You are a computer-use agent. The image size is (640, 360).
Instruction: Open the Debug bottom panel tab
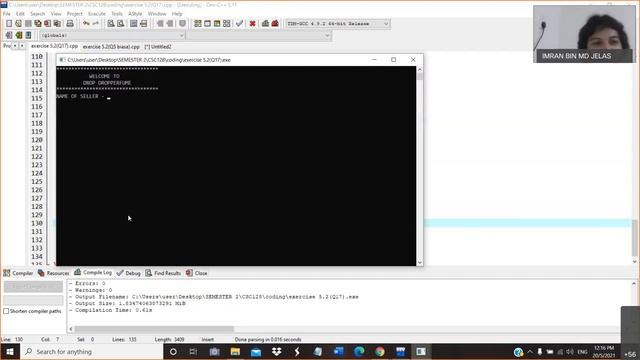point(129,273)
